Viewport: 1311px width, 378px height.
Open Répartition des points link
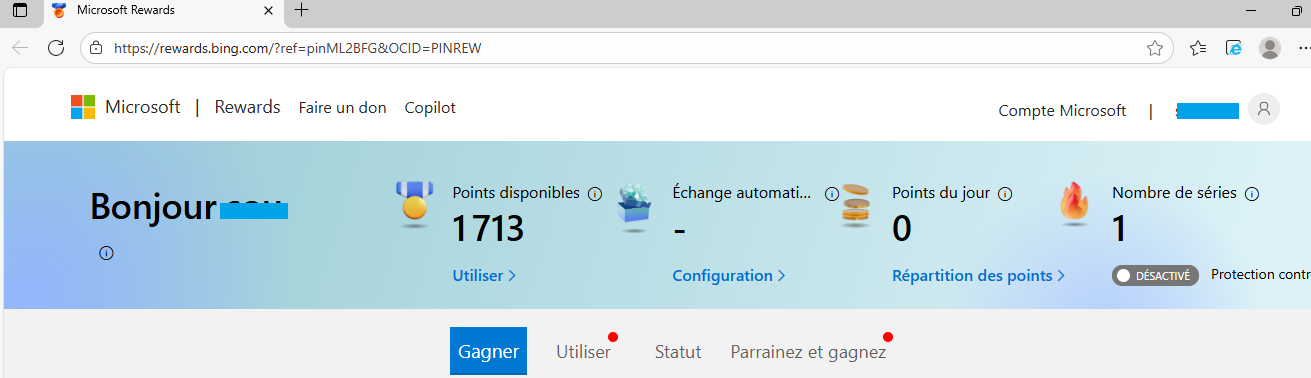(978, 275)
